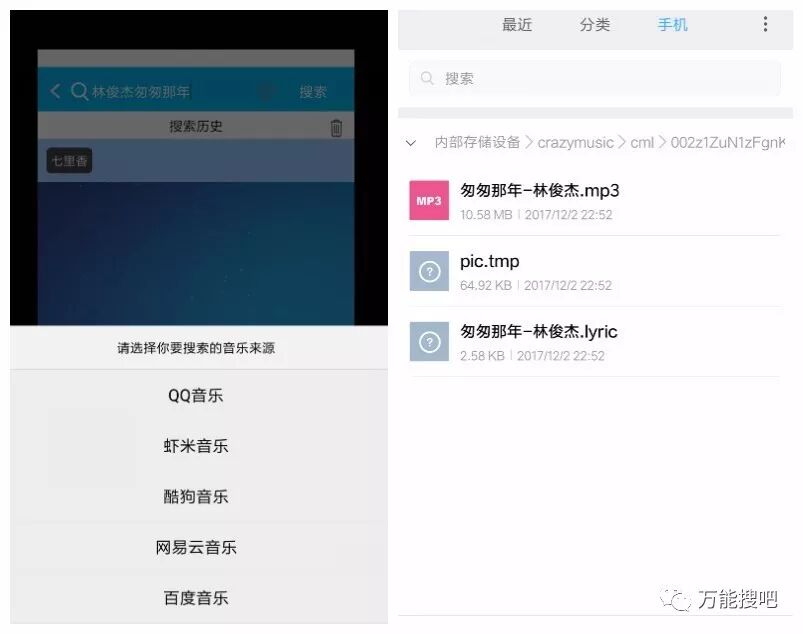Tap the 搜索 button in music app

pos(313,92)
